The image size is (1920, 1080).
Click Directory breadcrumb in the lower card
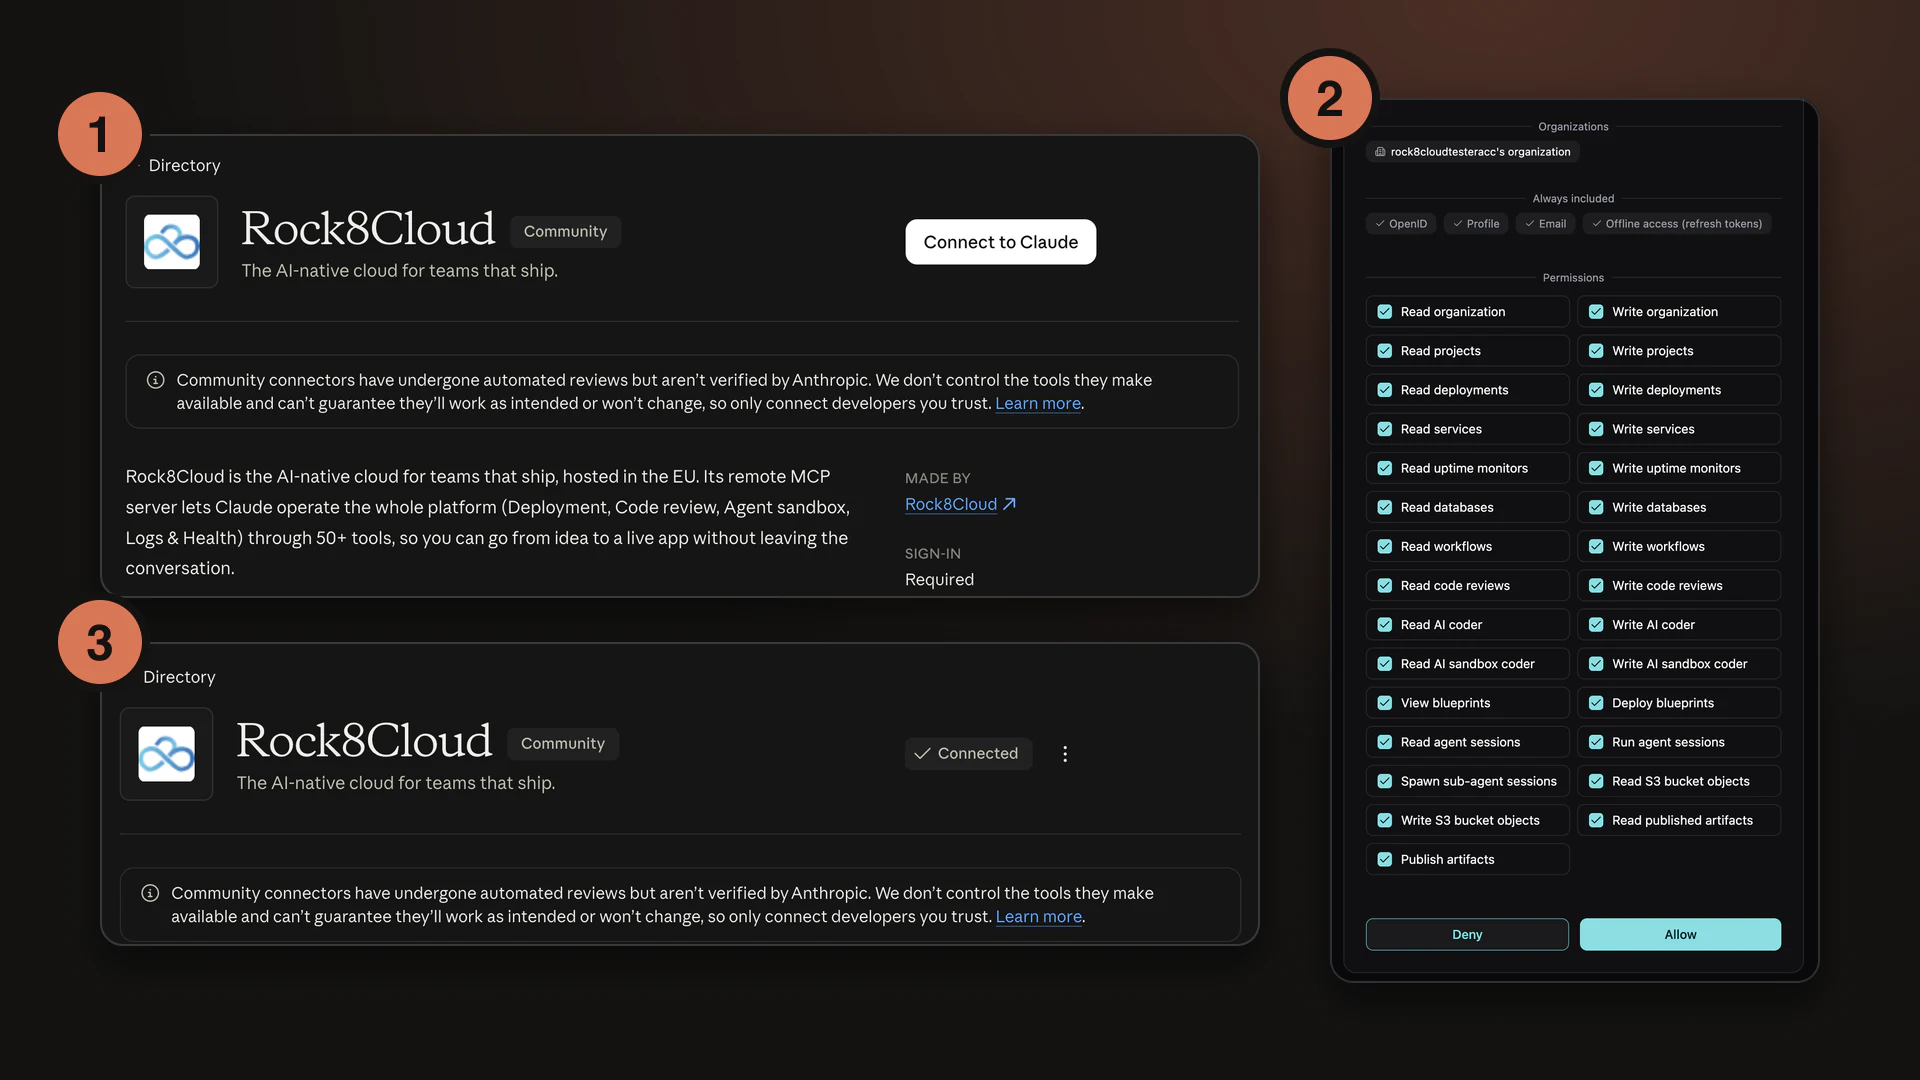pyautogui.click(x=179, y=677)
